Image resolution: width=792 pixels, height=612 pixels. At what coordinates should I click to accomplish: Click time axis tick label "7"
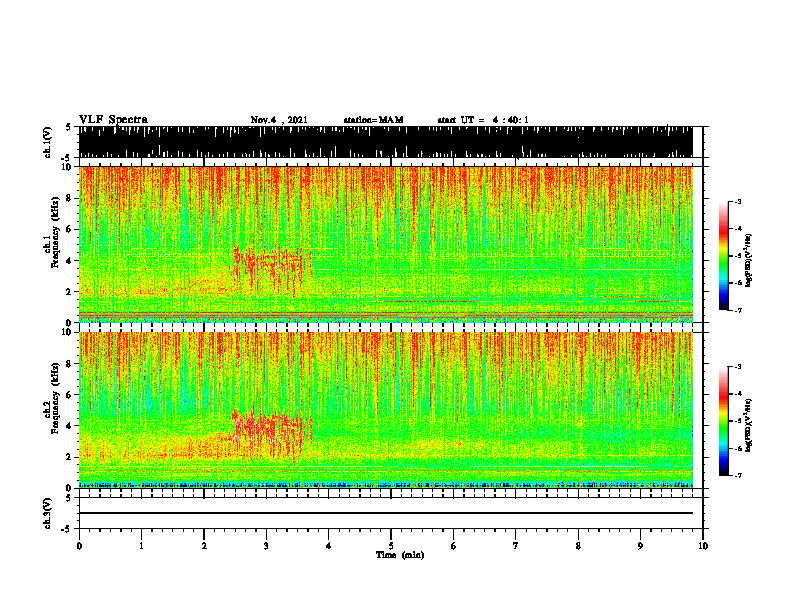click(x=516, y=546)
